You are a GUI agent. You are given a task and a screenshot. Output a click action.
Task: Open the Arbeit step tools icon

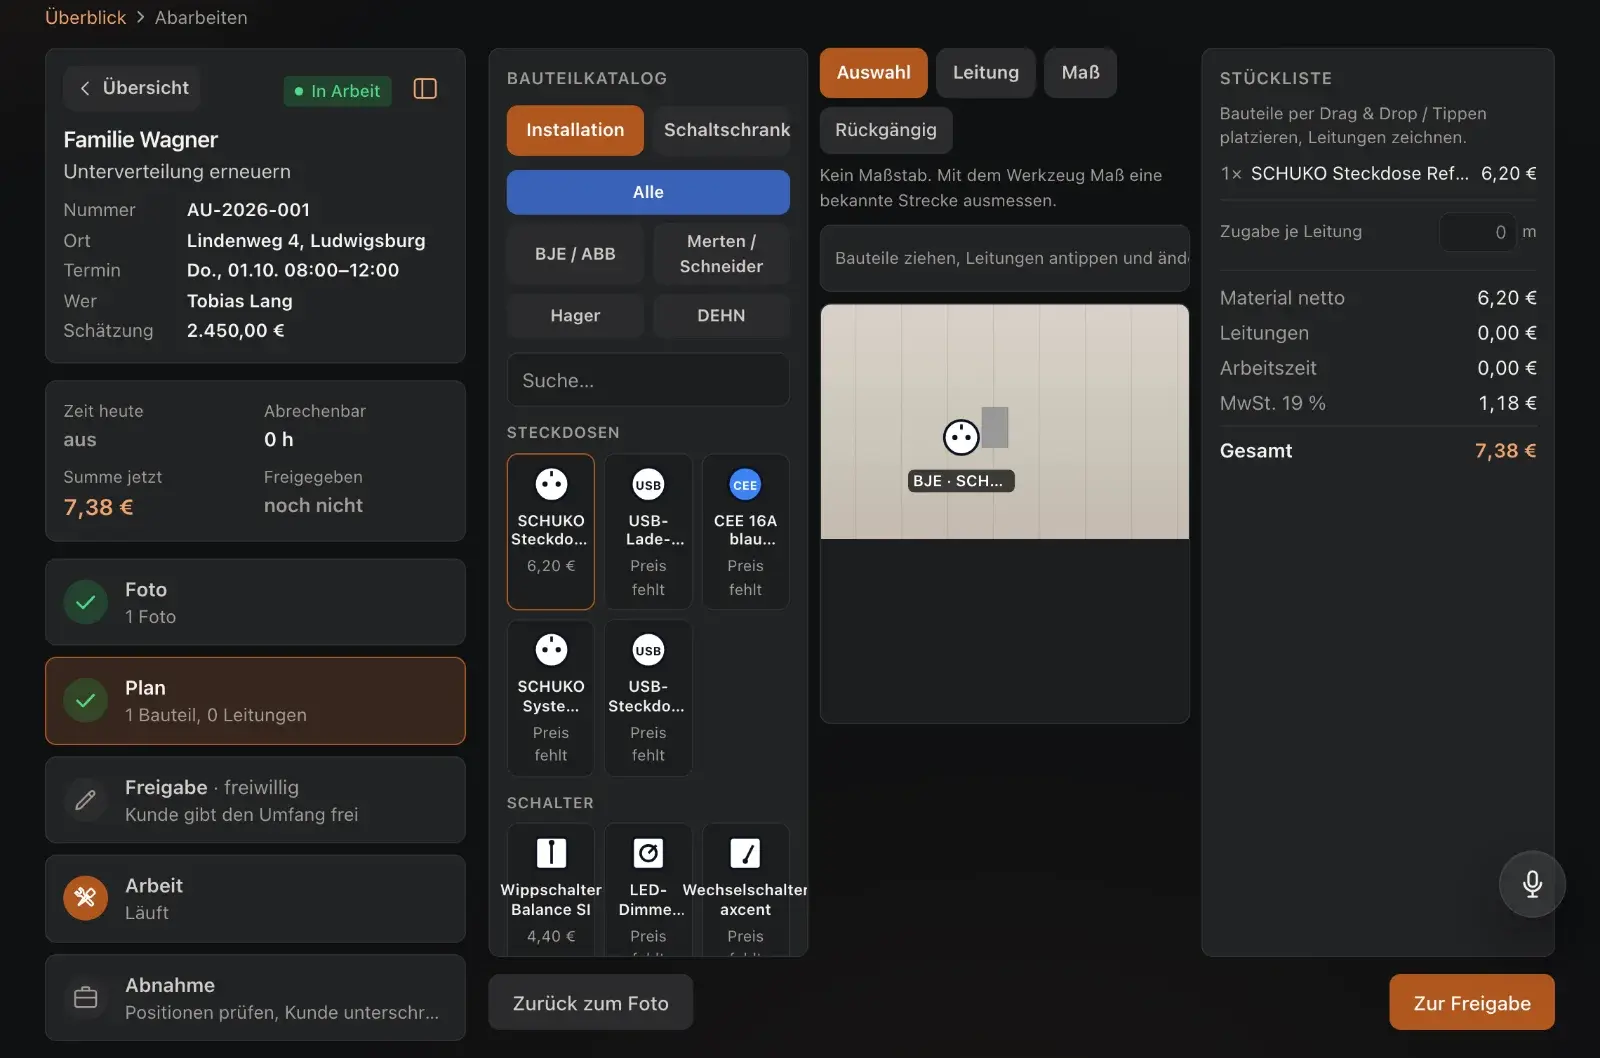click(86, 898)
